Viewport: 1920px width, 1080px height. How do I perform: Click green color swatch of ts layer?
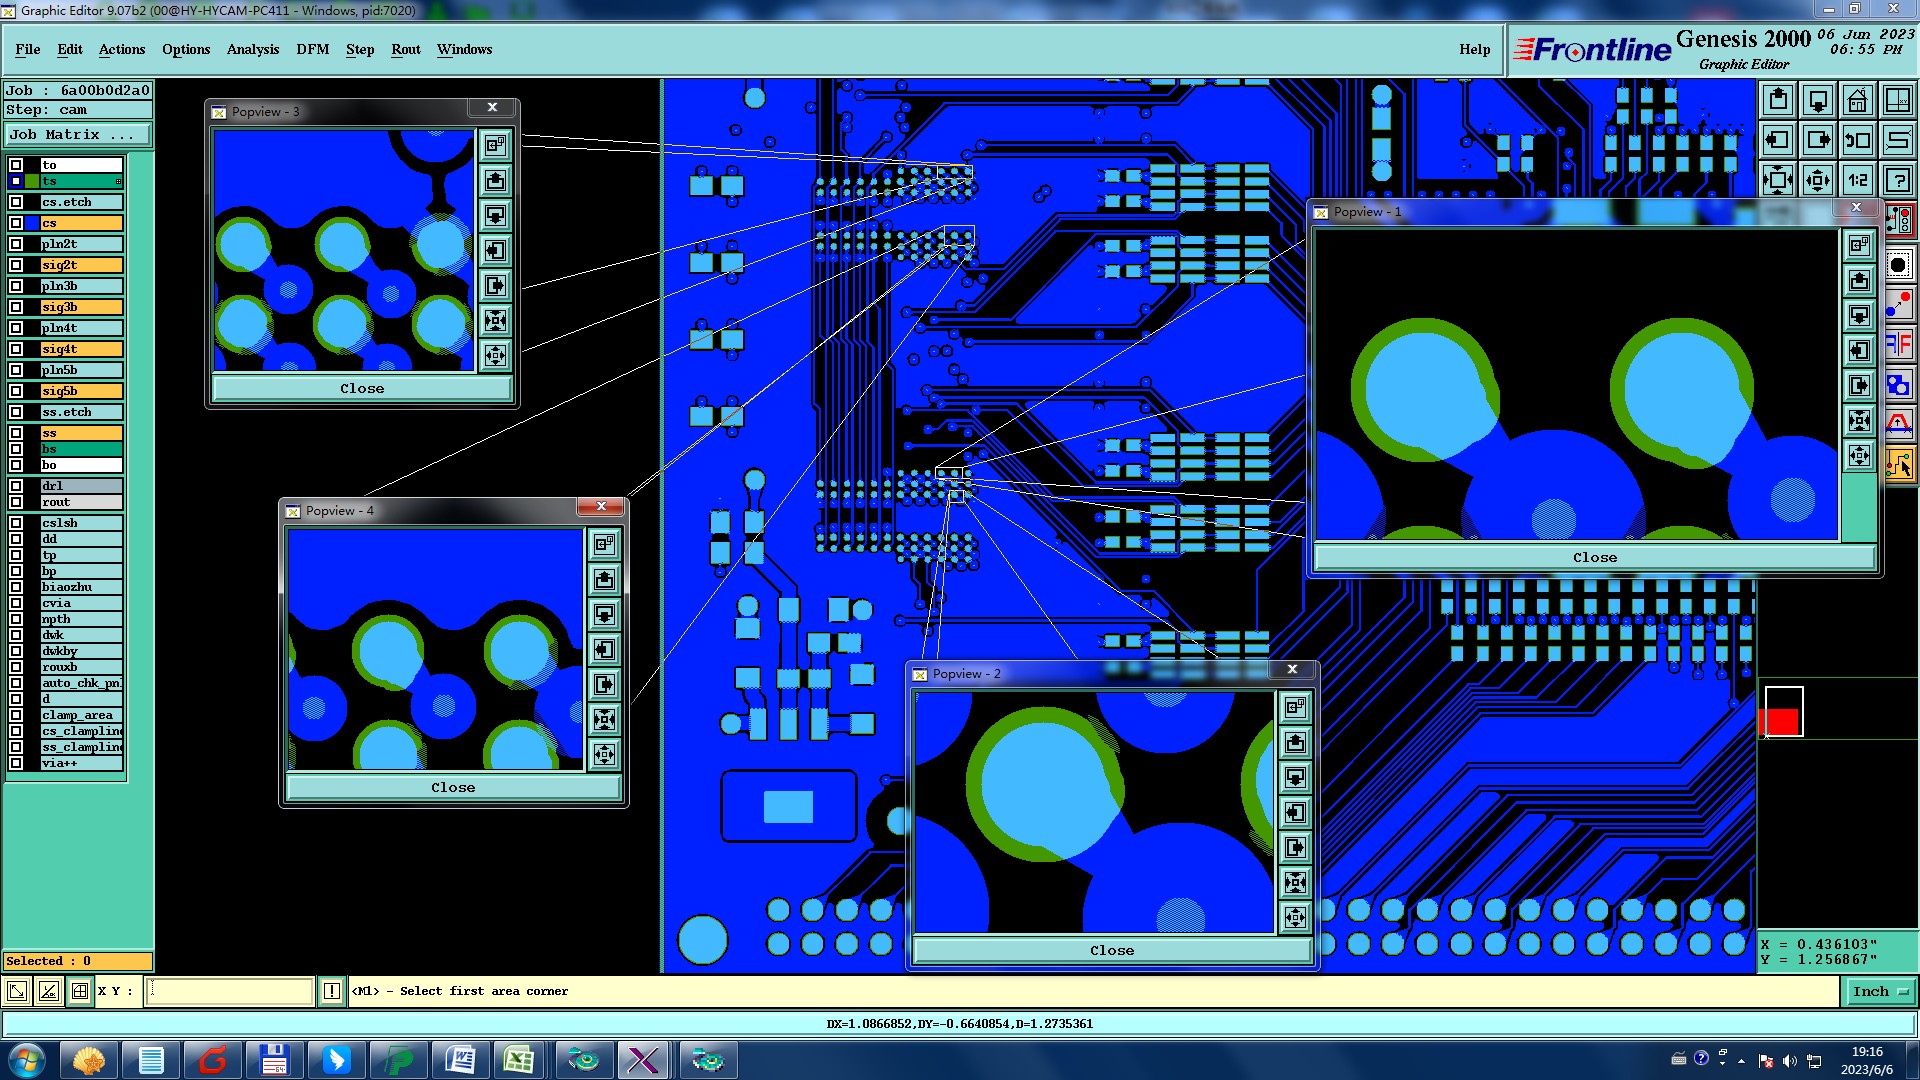pyautogui.click(x=33, y=181)
